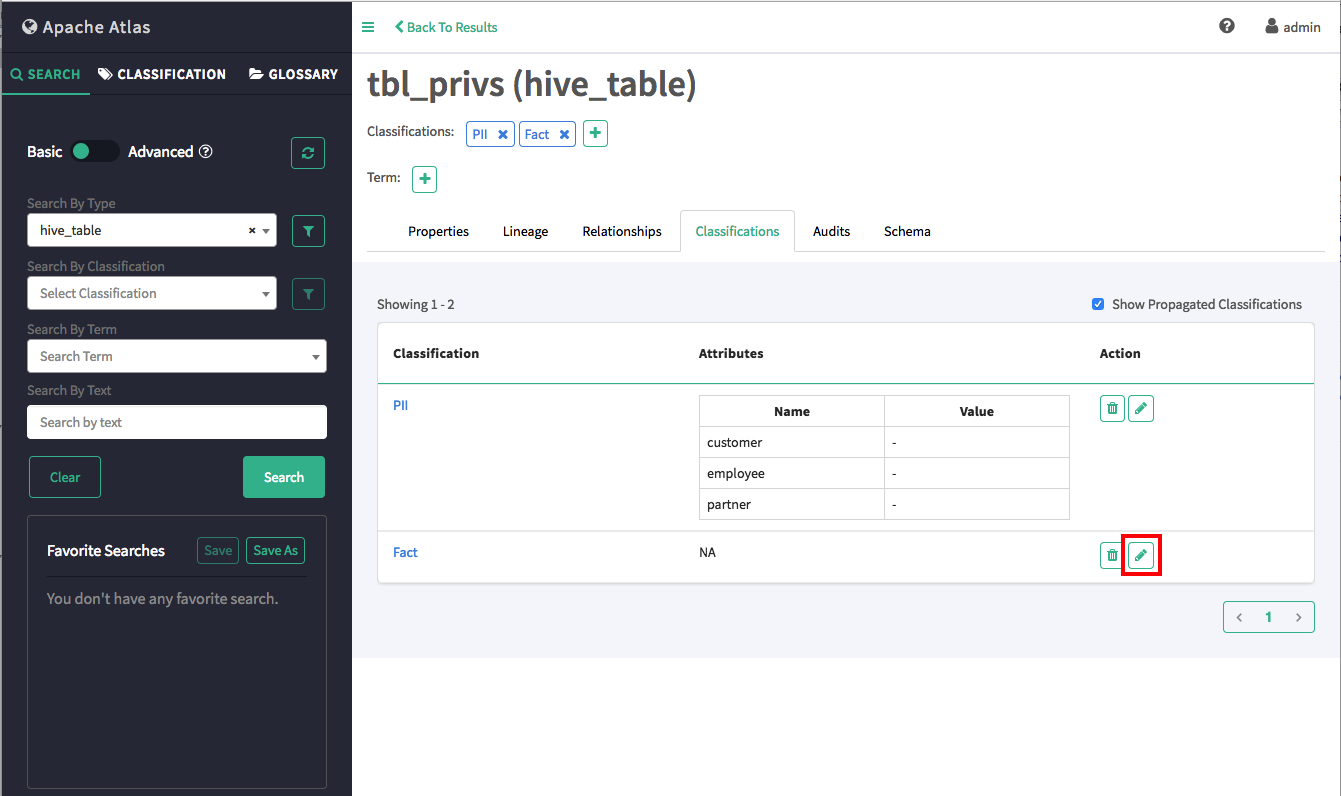Click the hamburger menu icon to toggle sidebar
1341x796 pixels.
pos(368,27)
